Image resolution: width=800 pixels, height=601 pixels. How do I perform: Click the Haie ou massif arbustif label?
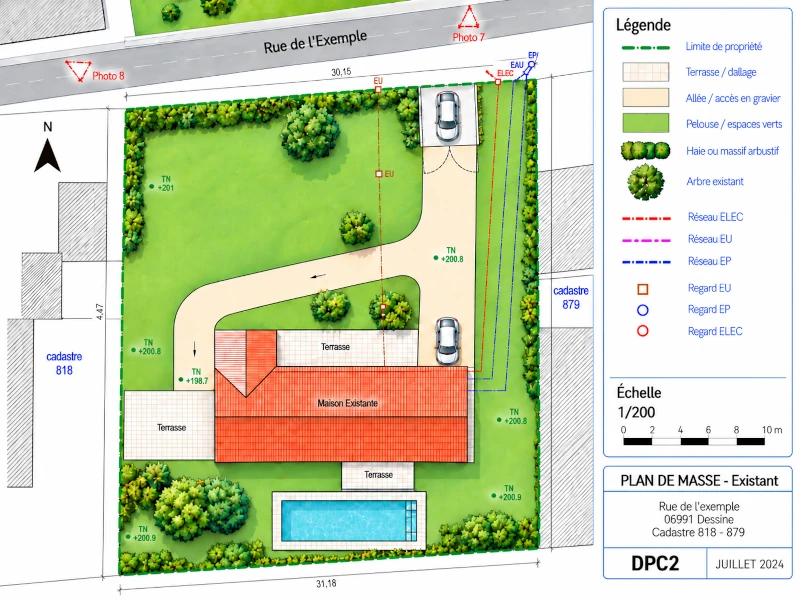tap(733, 151)
